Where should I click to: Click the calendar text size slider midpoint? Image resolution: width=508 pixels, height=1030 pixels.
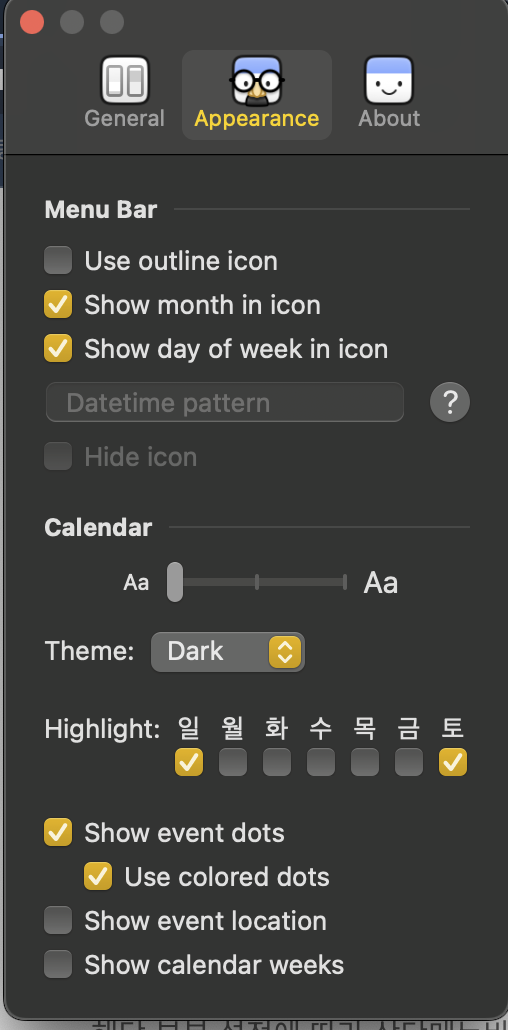pos(256,582)
